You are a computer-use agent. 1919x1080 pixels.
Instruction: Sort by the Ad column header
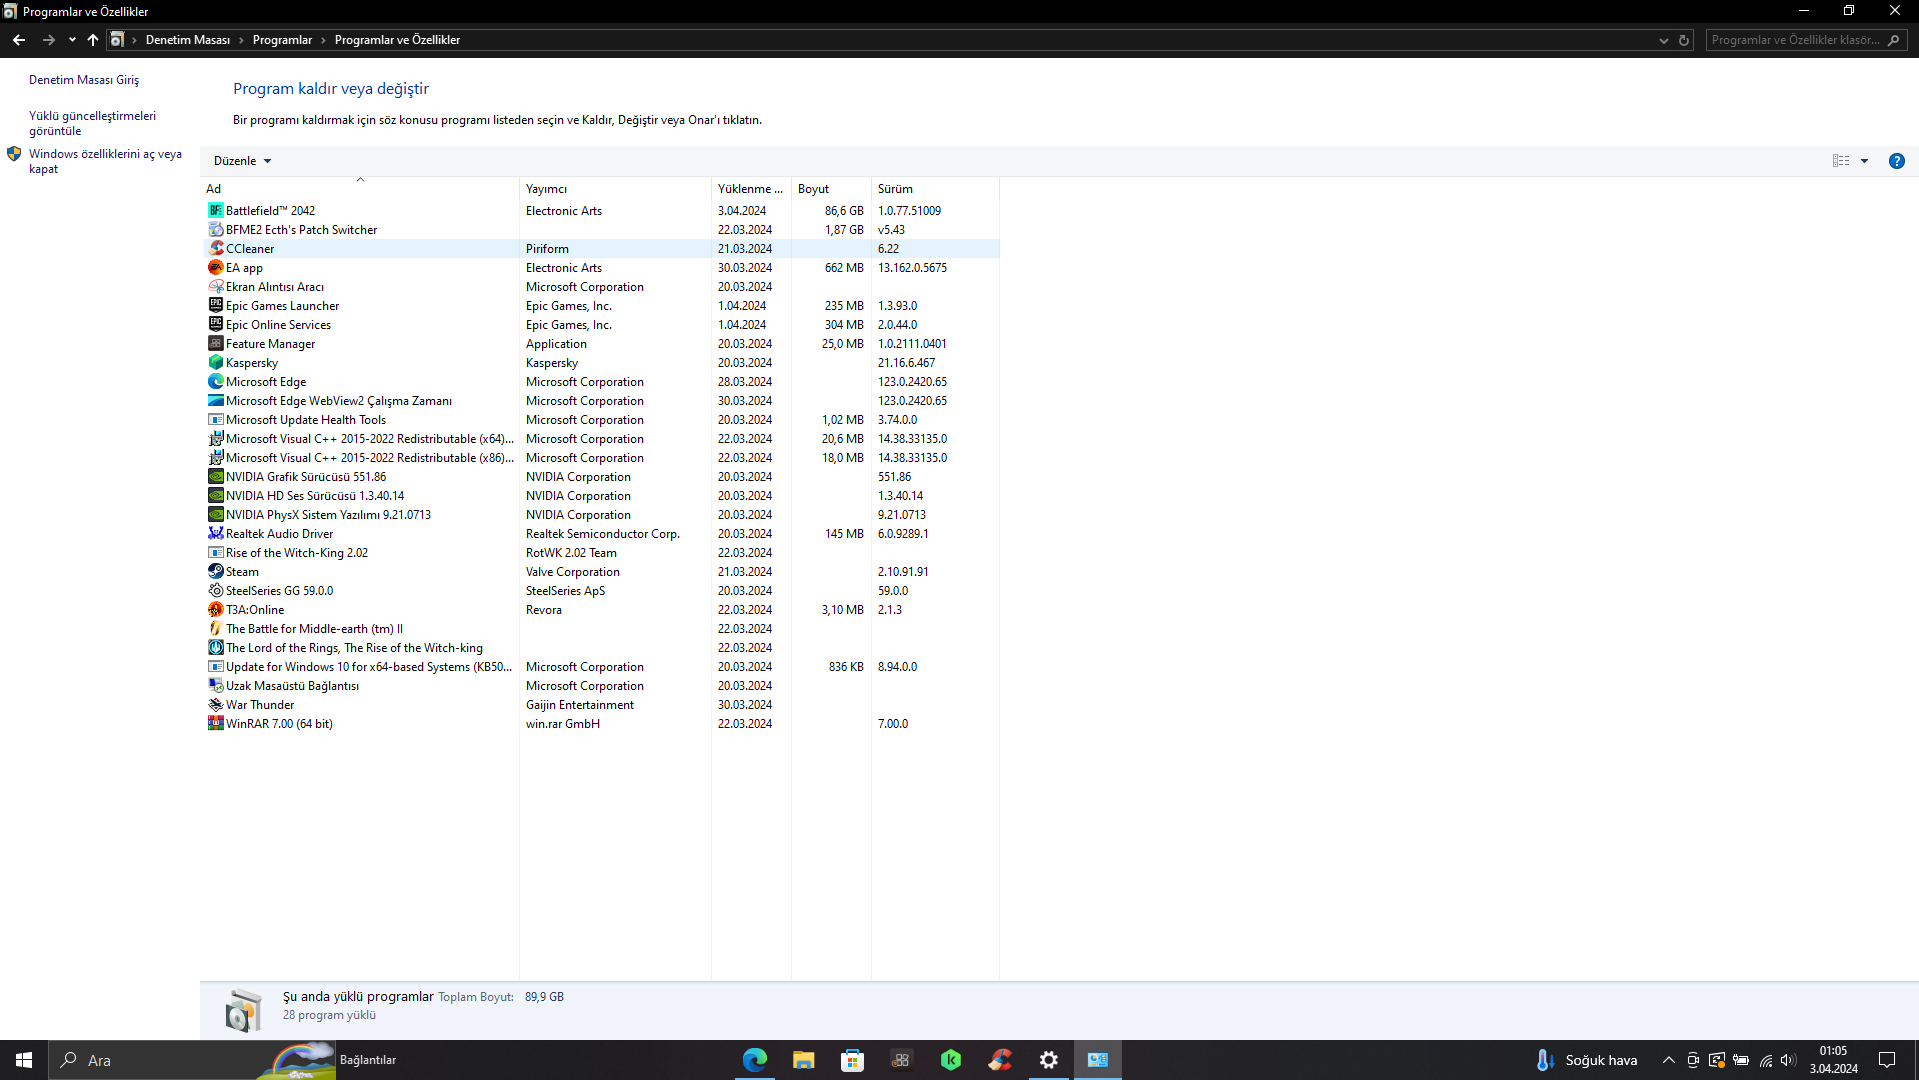coord(360,189)
